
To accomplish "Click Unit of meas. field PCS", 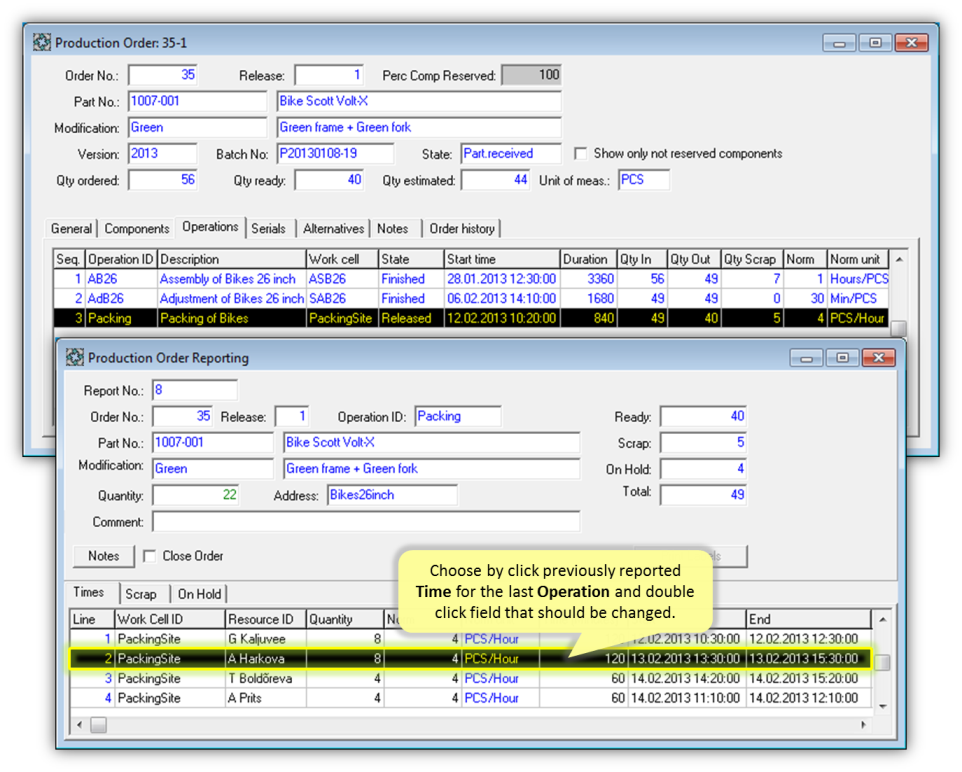I will (x=644, y=180).
